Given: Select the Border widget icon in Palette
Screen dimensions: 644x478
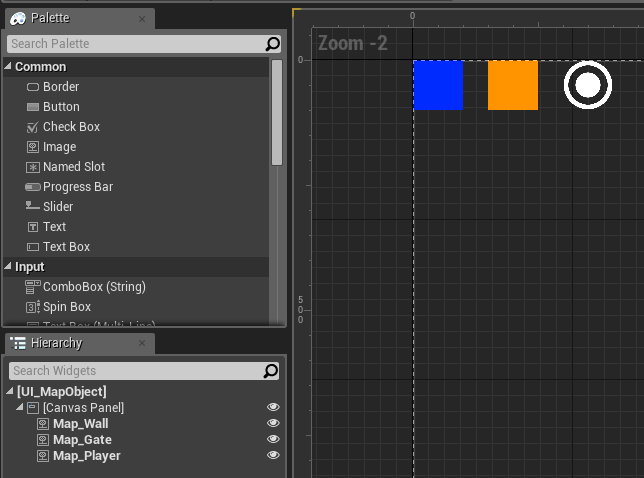Looking at the screenshot, I should 33,87.
